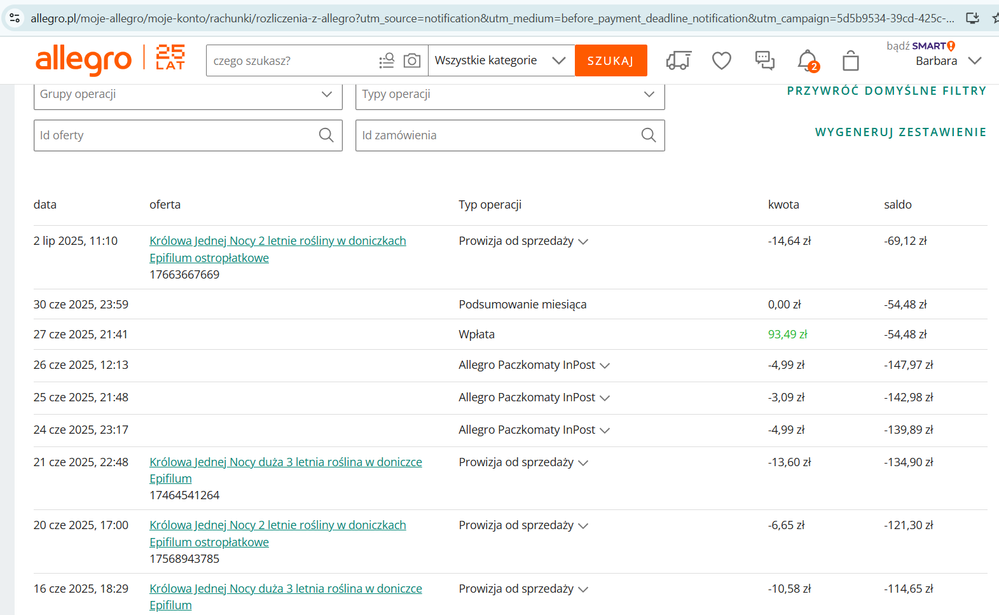Click WYGENERUJ ZESTAWIENIE
Viewport: 999px width, 615px height.
point(900,133)
